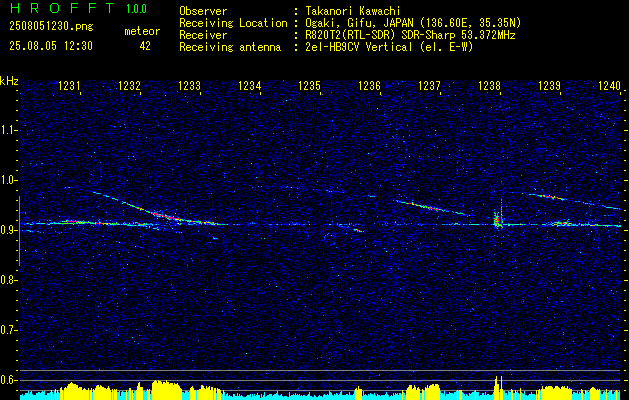Click the HROFFT program title
629x400 pixels.
[x=62, y=8]
